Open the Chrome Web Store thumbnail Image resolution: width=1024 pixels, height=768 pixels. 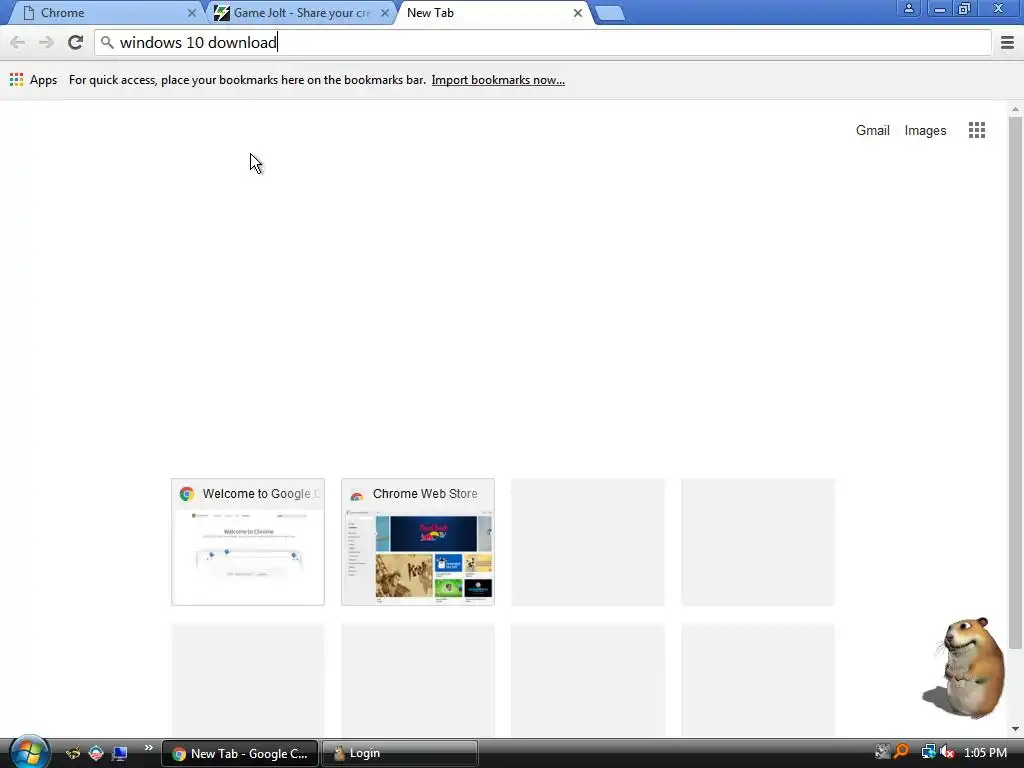[x=418, y=542]
